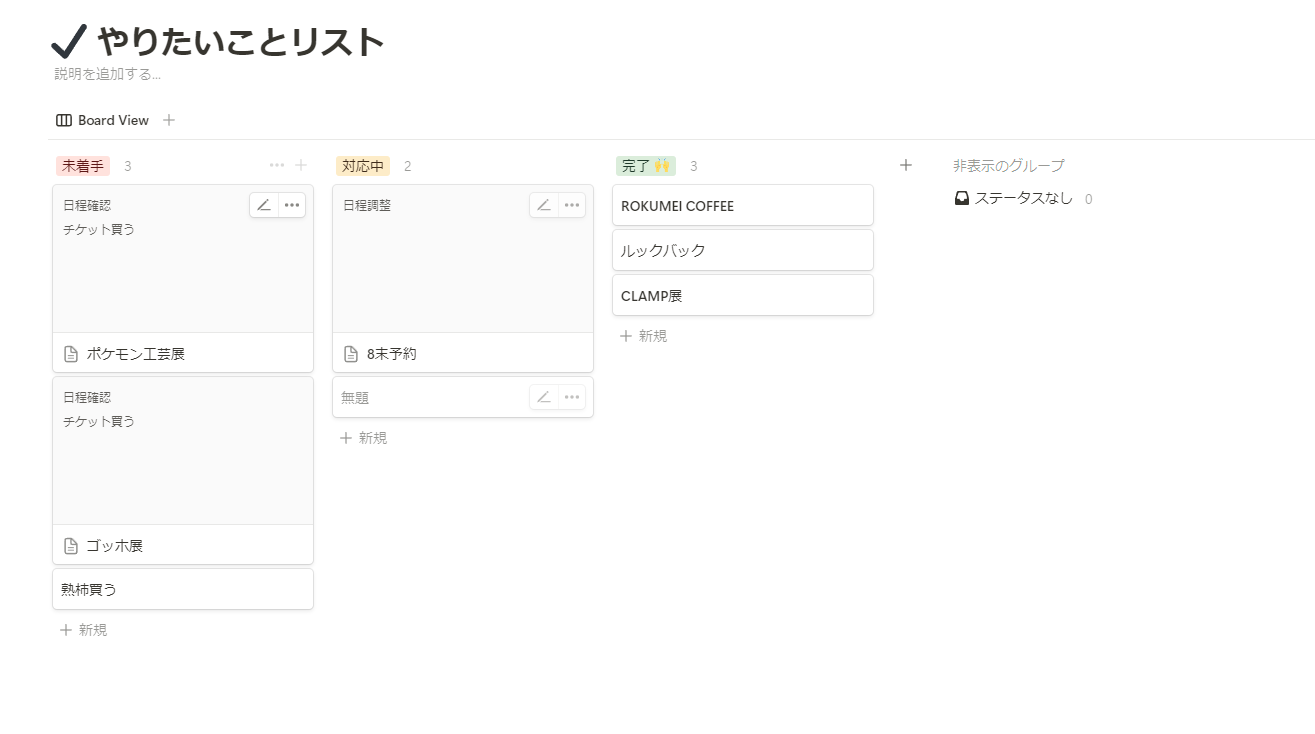Open the ROKUMEI COFFEE card

(742, 206)
